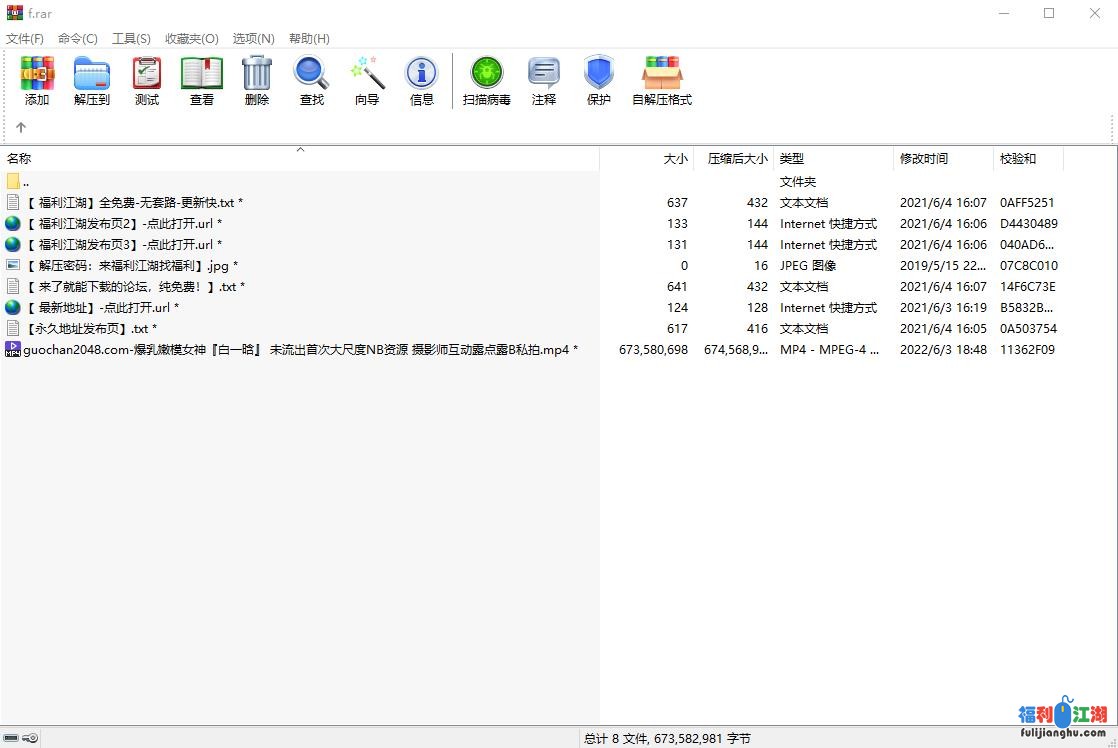1118x748 pixels.
Task: Click the 解压到 (Extract To) icon
Action: pos(92,80)
